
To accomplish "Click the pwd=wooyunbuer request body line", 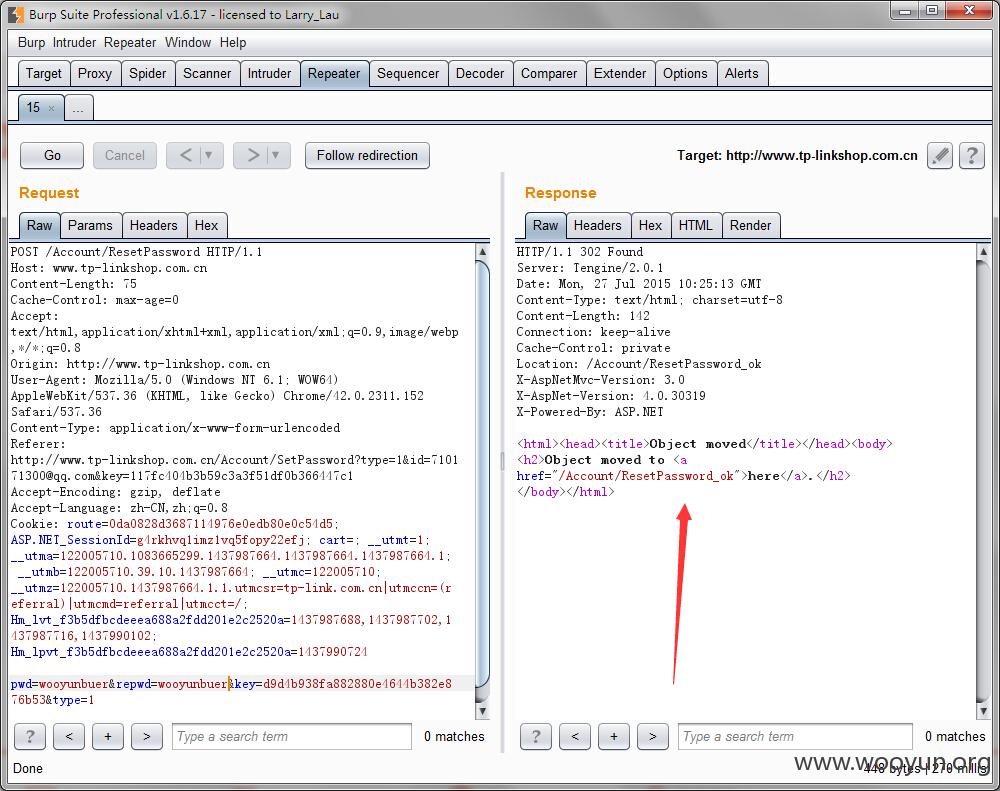I will (x=232, y=692).
